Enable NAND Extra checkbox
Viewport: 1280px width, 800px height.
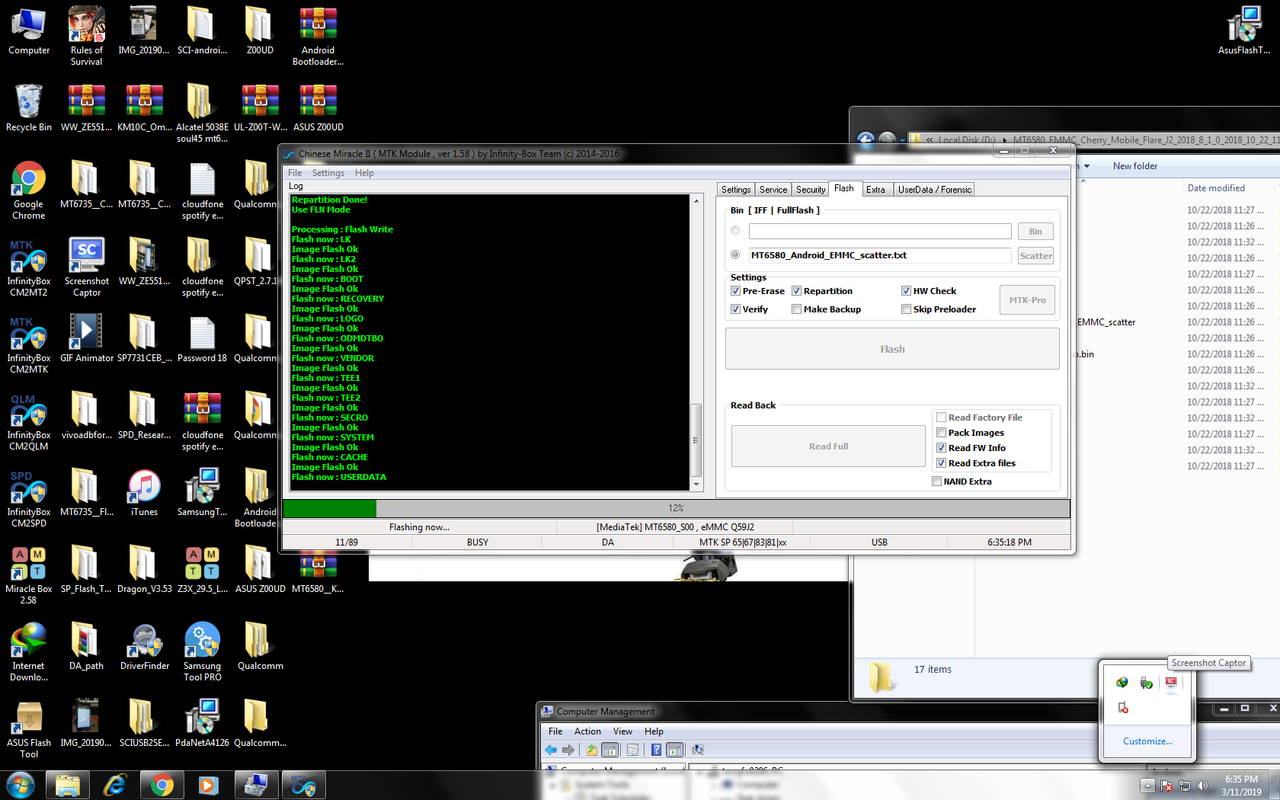(x=936, y=481)
